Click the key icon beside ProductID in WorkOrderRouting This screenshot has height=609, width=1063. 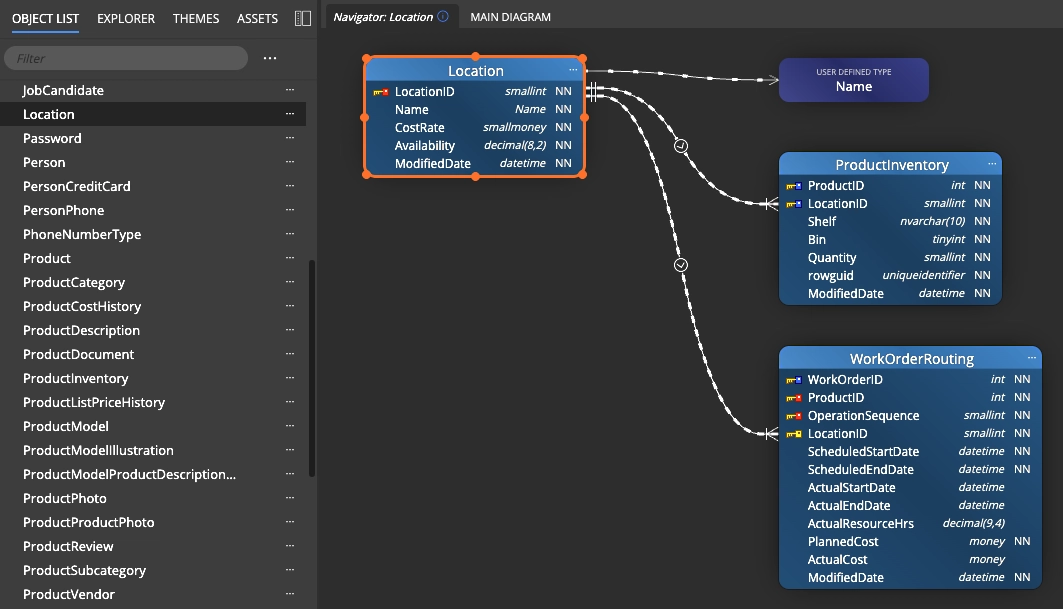[794, 398]
